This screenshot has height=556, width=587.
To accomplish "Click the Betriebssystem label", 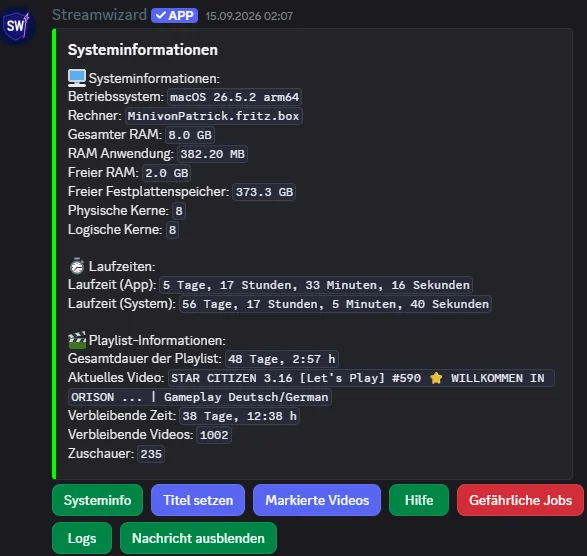I will (x=115, y=97).
